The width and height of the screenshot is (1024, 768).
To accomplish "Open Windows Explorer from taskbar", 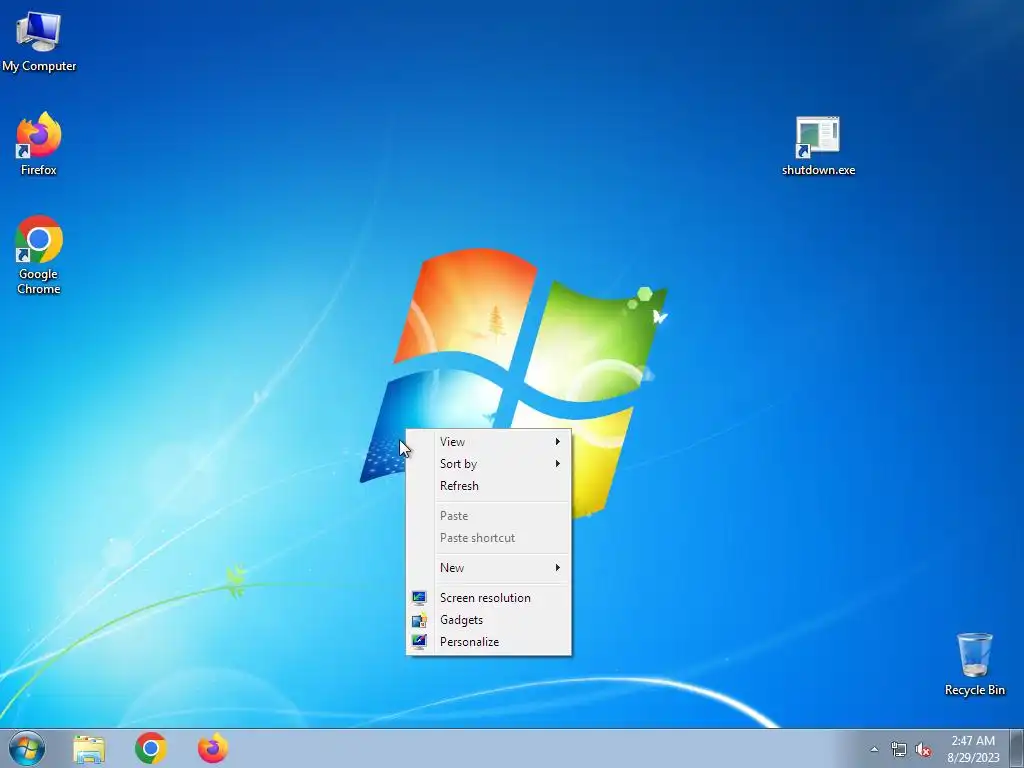I will pos(89,748).
